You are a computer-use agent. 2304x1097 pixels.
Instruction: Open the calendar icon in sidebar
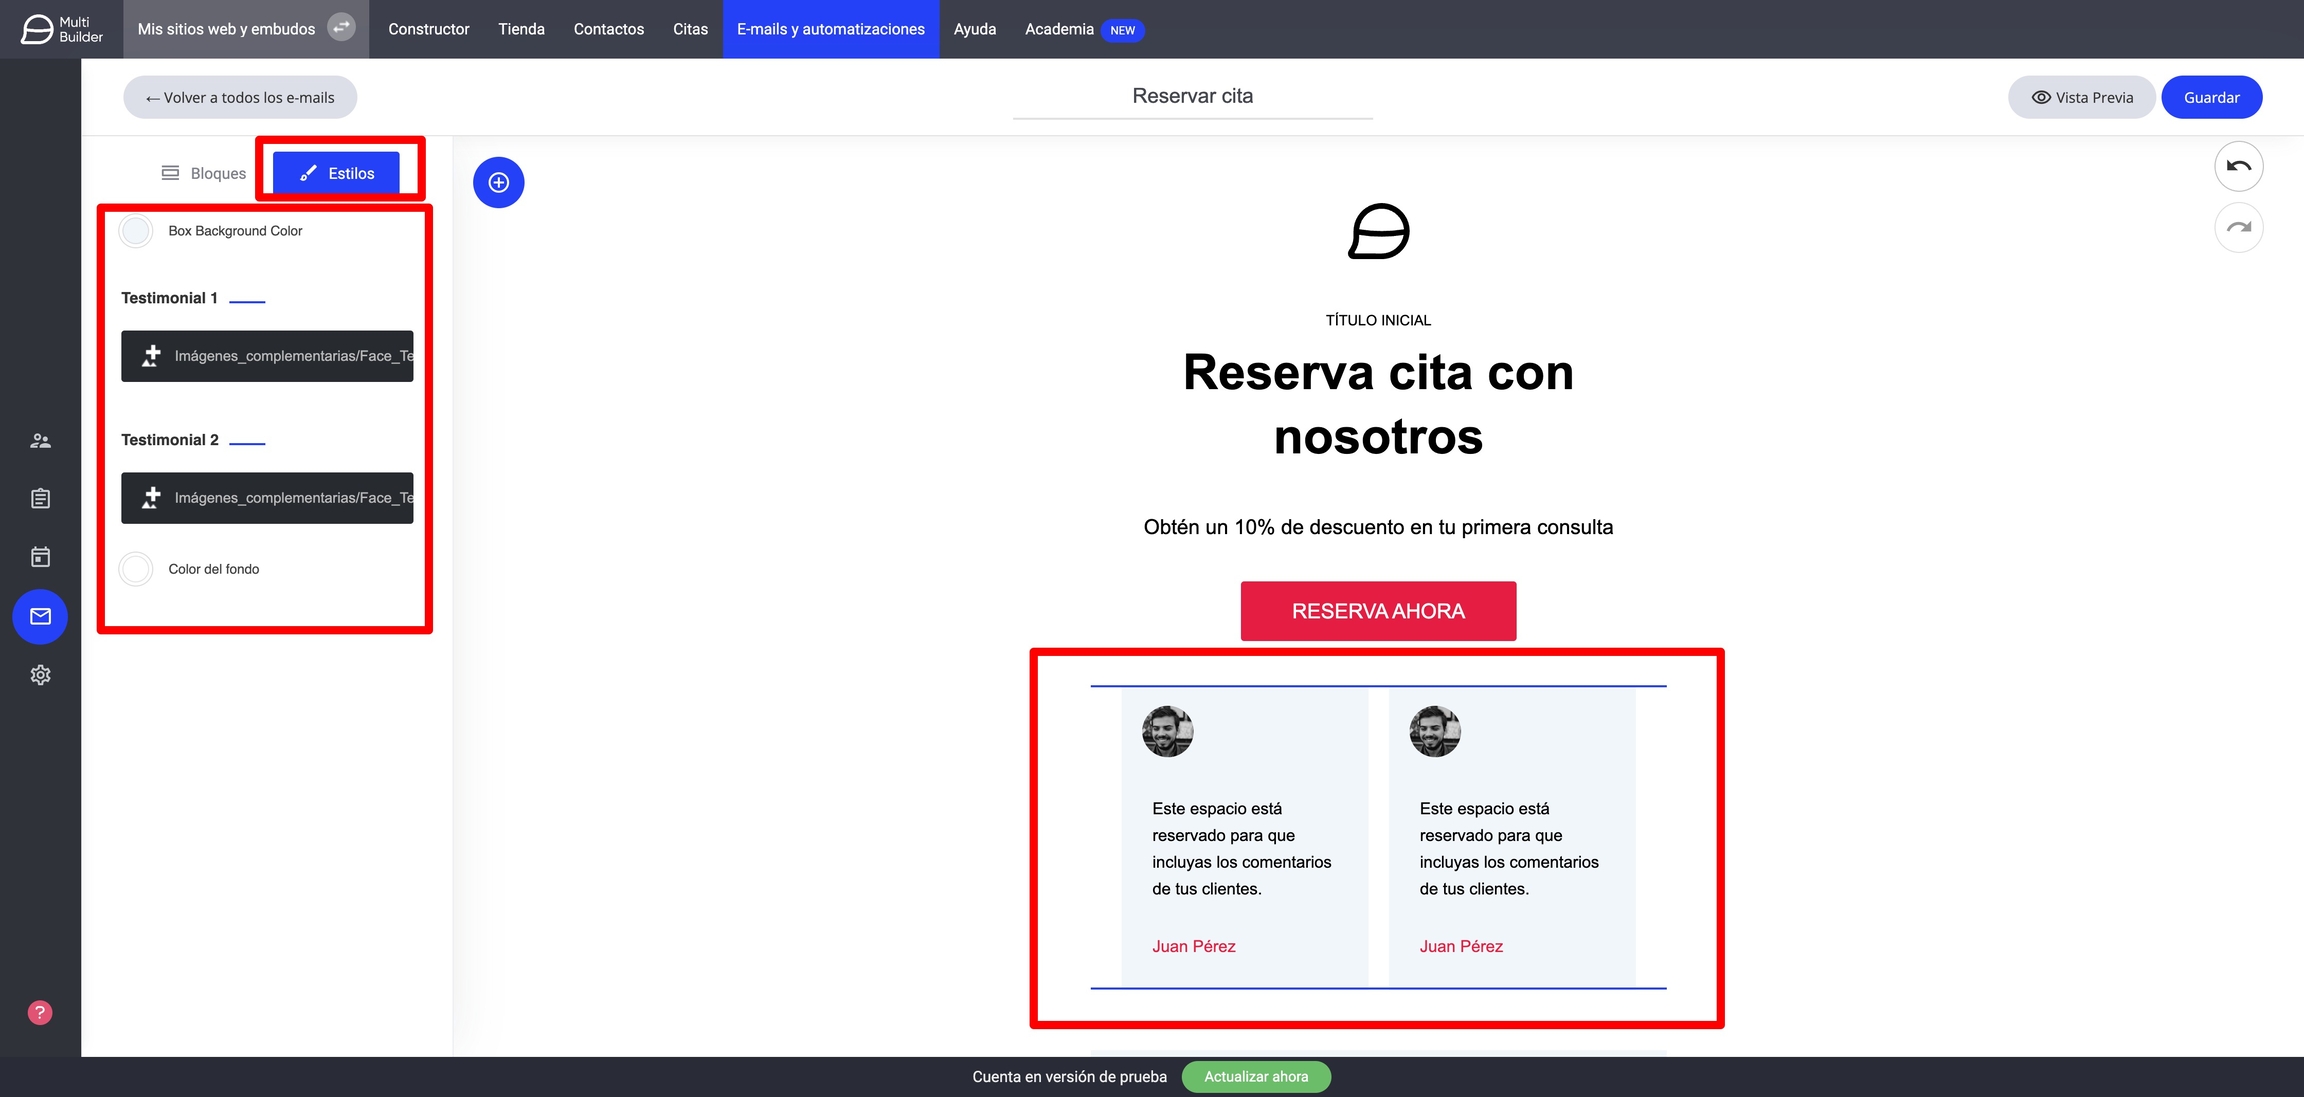pyautogui.click(x=40, y=557)
